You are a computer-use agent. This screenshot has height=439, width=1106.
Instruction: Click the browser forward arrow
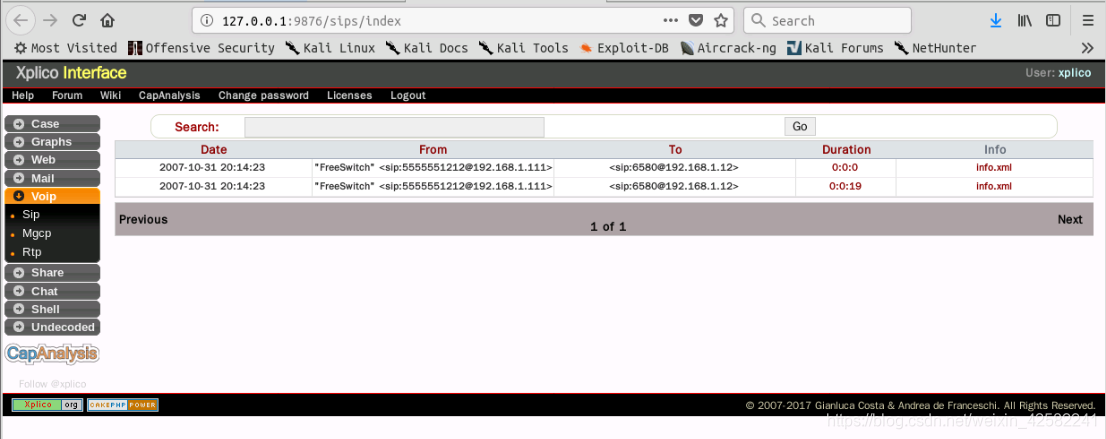coord(50,20)
